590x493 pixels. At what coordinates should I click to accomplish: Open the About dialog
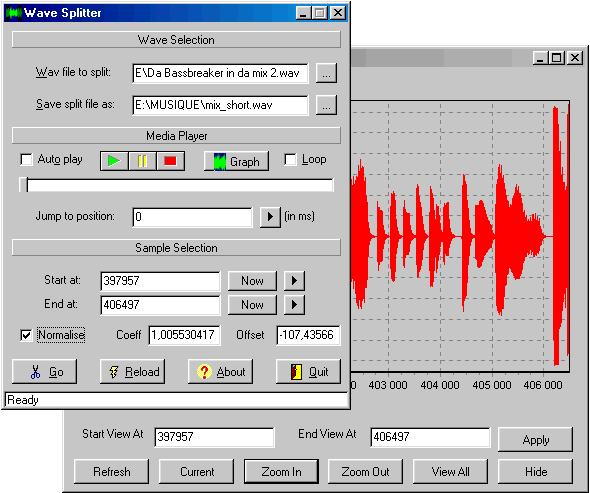pyautogui.click(x=220, y=372)
